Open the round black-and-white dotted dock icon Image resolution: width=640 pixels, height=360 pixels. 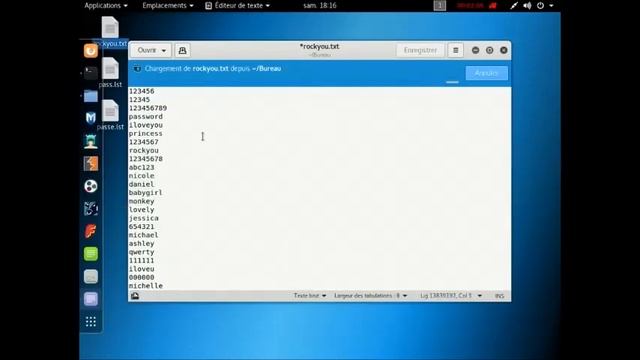(91, 186)
